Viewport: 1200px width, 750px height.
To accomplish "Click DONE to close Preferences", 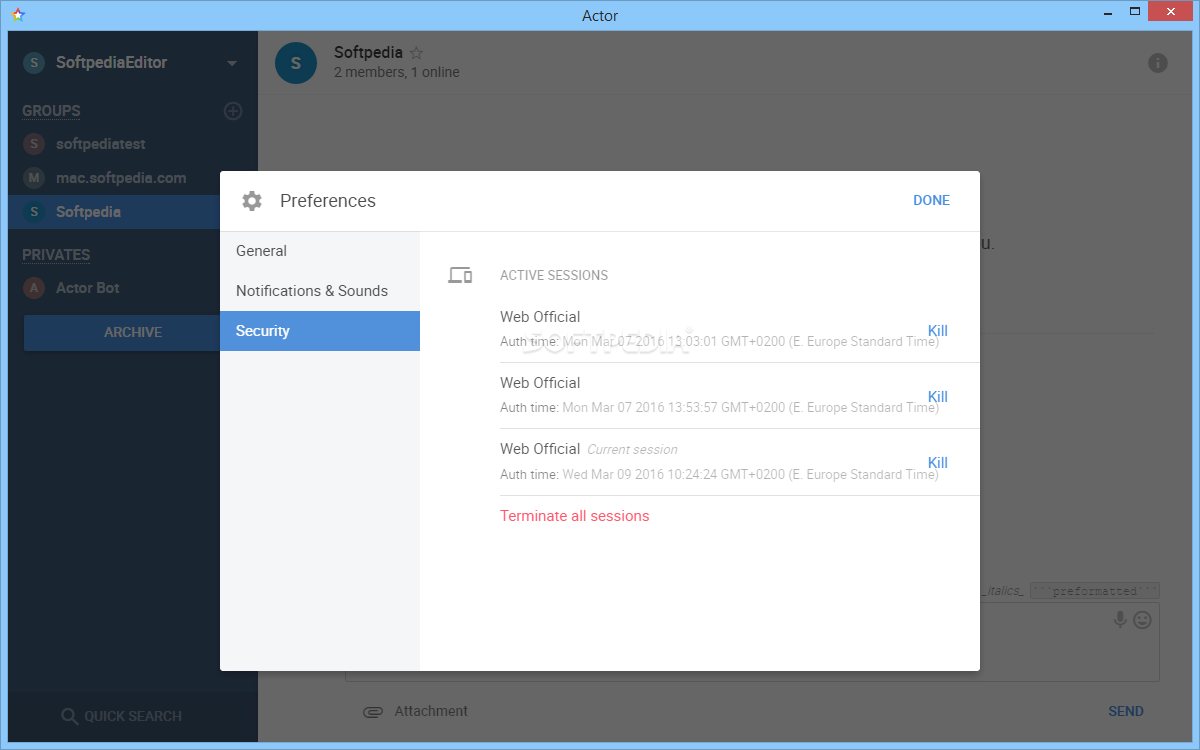I will [931, 200].
